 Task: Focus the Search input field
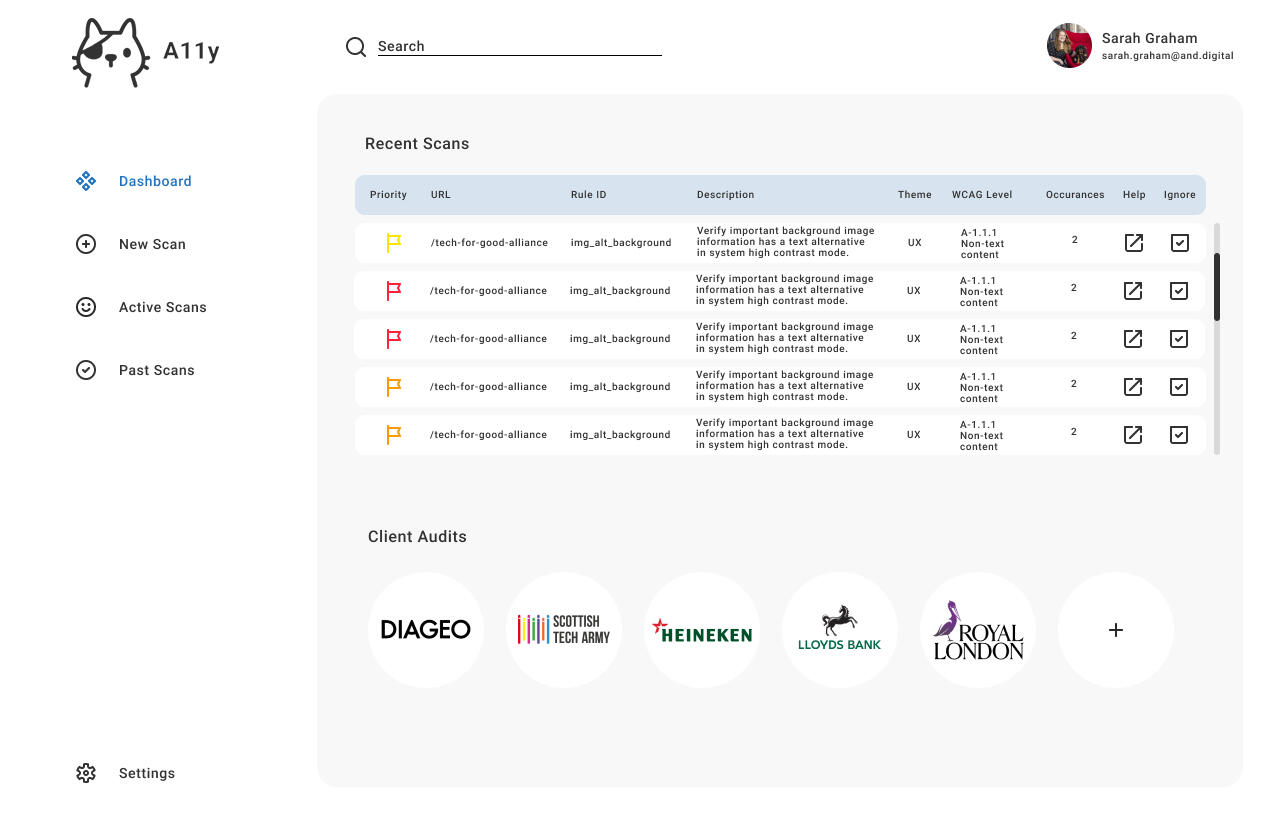[519, 46]
